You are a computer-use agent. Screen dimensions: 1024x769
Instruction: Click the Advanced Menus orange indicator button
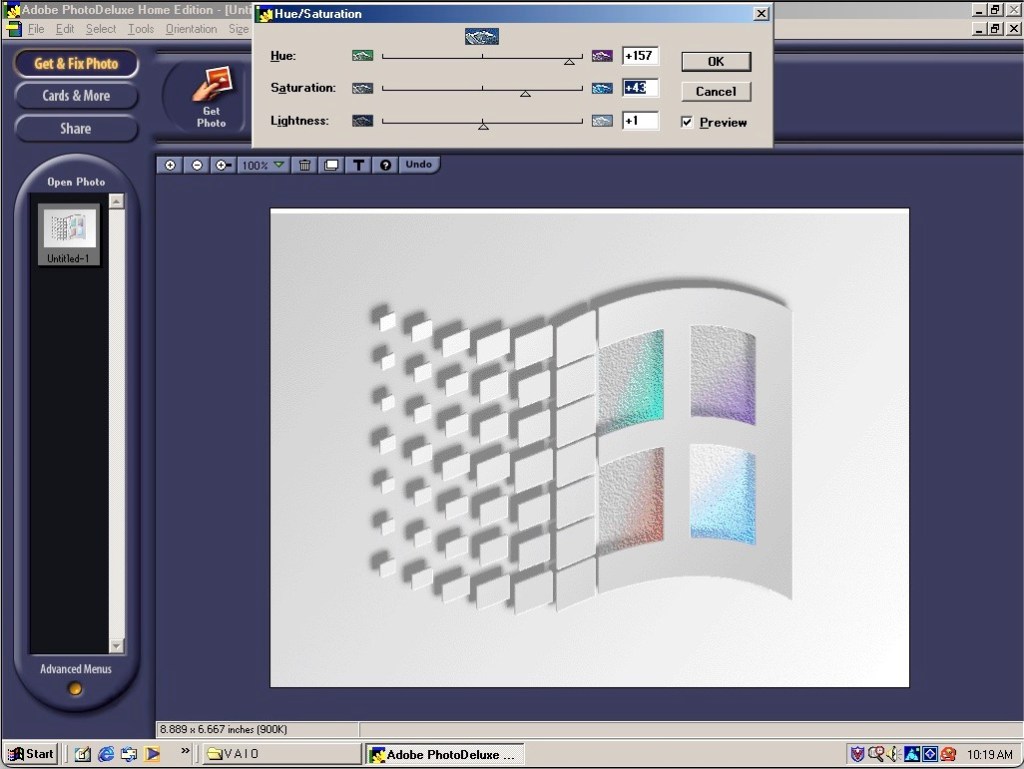coord(75,689)
